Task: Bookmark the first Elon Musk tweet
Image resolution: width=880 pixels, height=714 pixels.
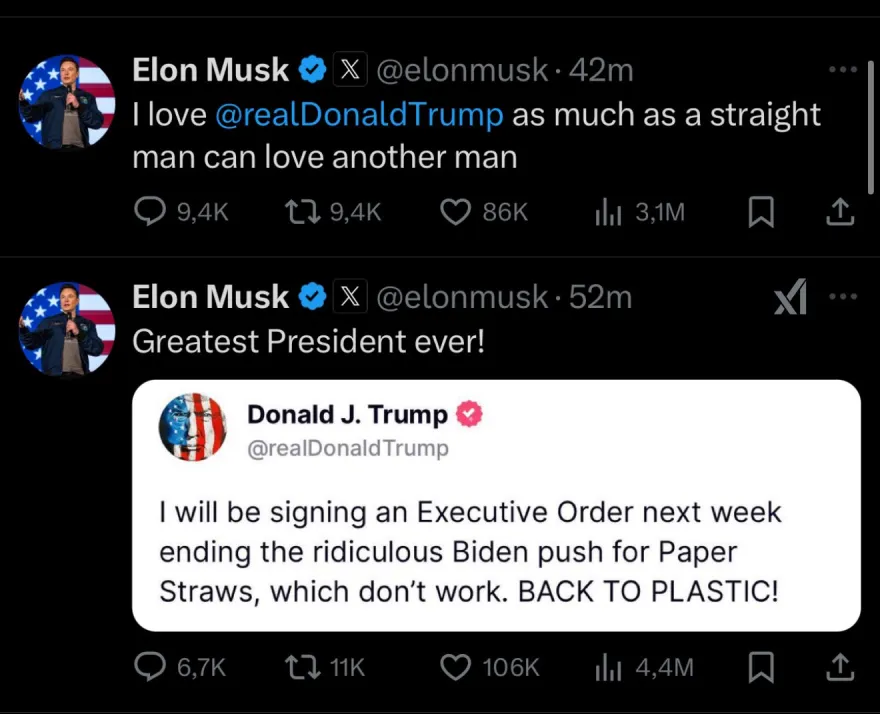Action: pyautogui.click(x=762, y=211)
